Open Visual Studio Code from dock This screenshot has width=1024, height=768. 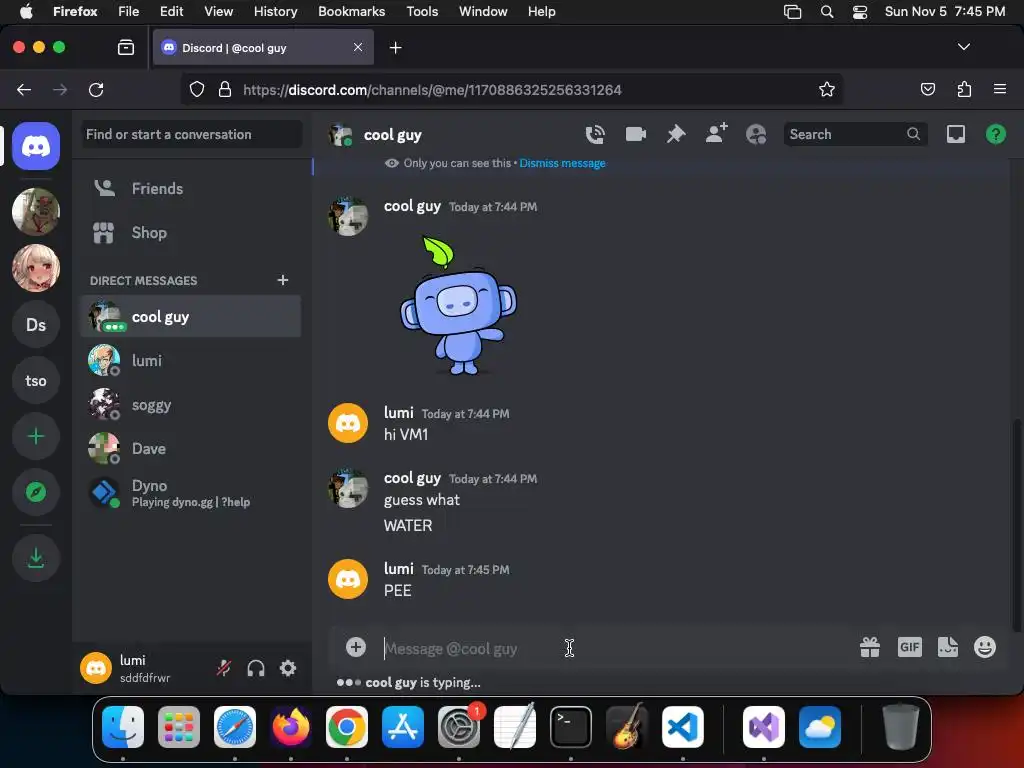[x=682, y=727]
